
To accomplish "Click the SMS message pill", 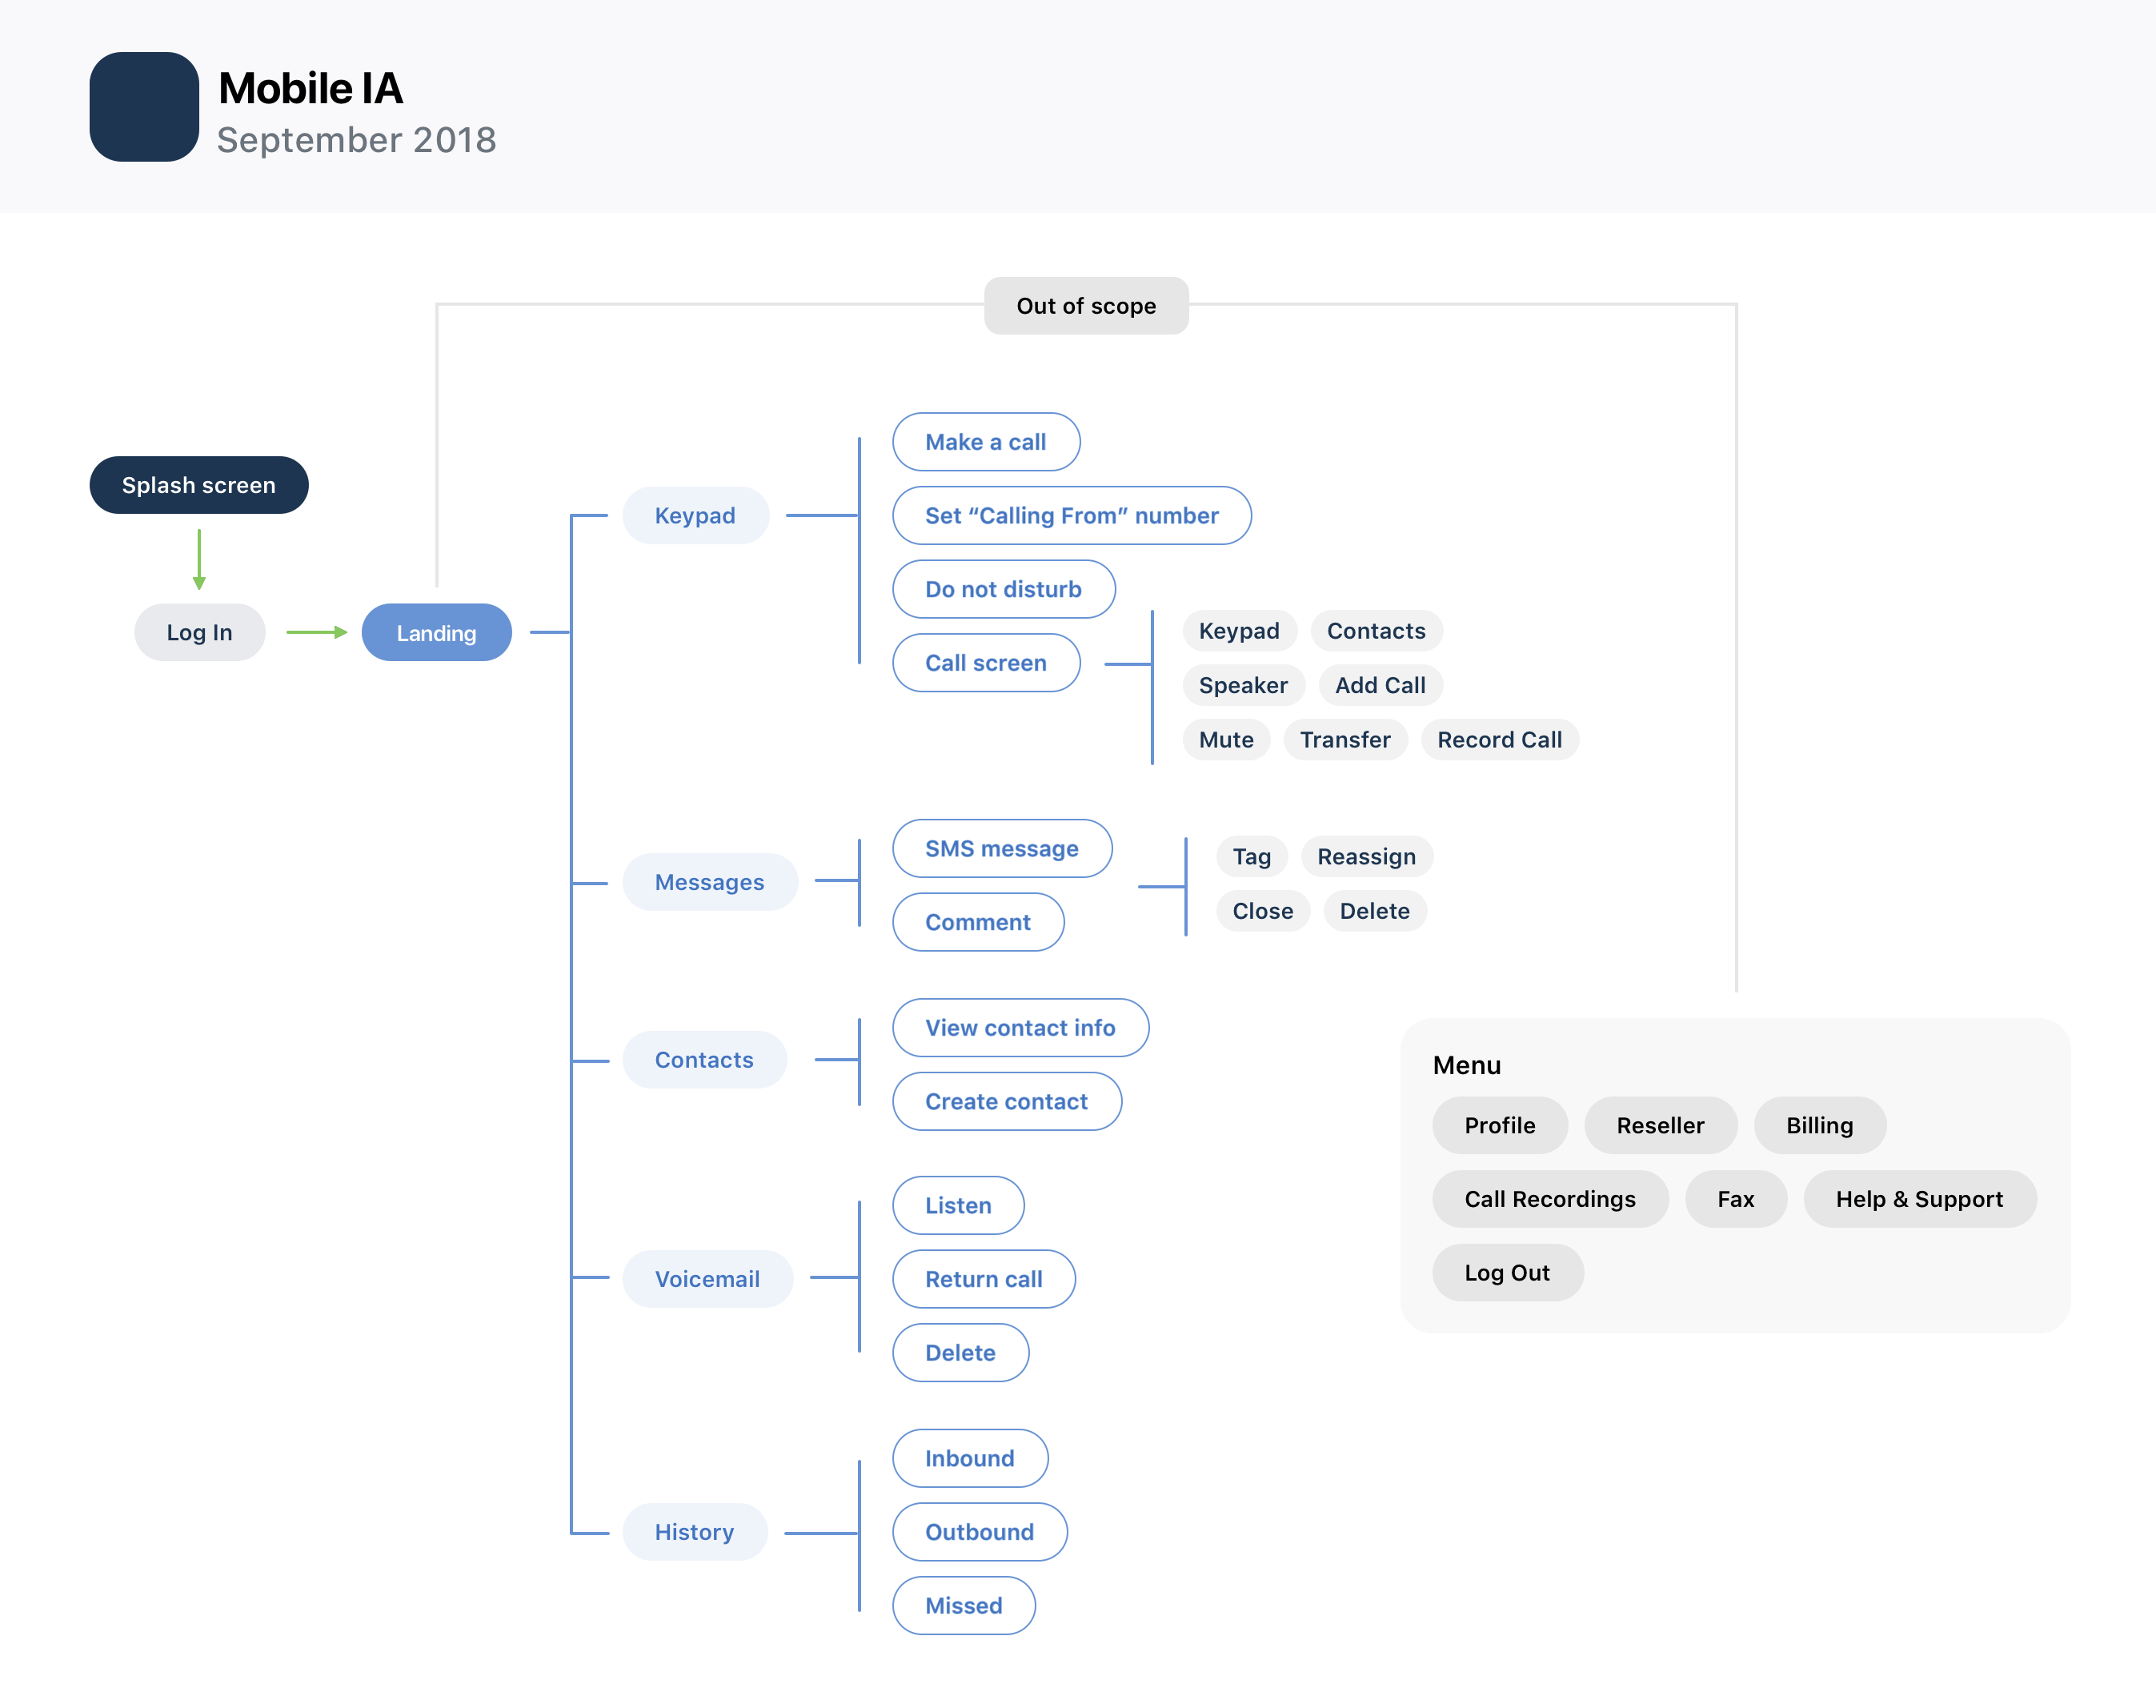I will pos(1001,848).
